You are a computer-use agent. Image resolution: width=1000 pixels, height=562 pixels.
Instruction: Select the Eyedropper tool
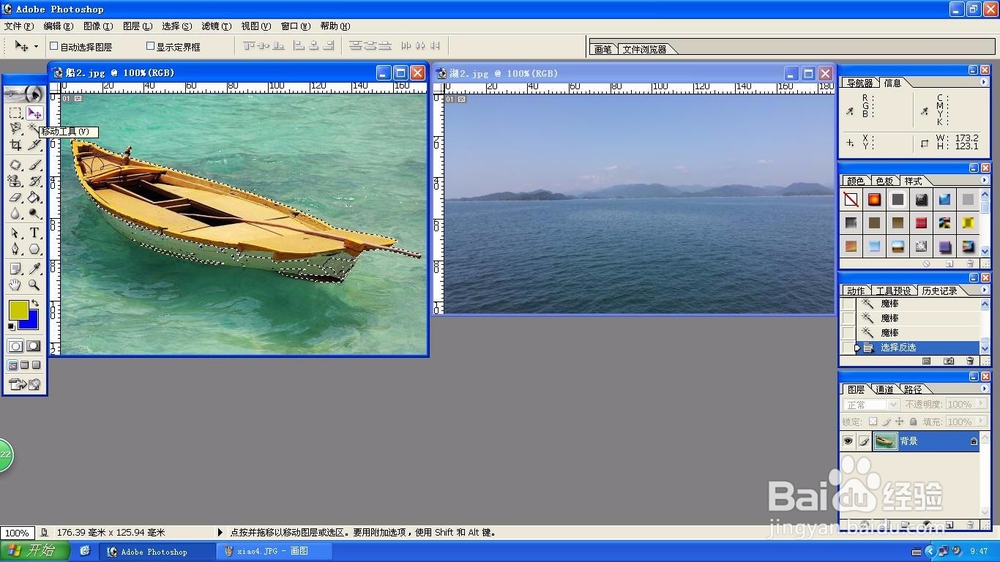34,269
